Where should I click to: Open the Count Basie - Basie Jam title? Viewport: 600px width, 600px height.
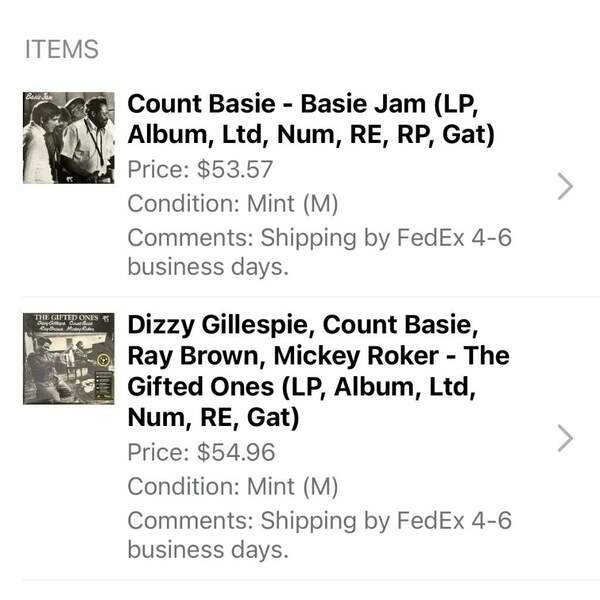(x=311, y=119)
